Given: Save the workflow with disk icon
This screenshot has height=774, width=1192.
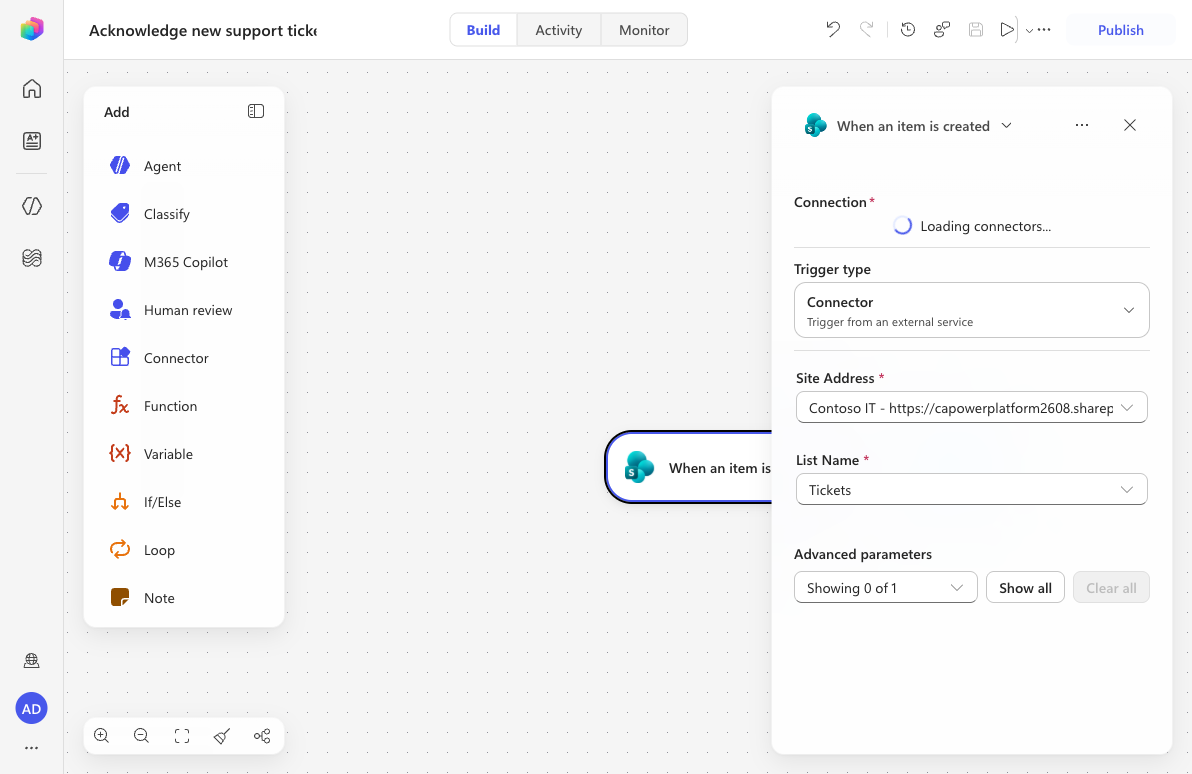Looking at the screenshot, I should [x=976, y=30].
